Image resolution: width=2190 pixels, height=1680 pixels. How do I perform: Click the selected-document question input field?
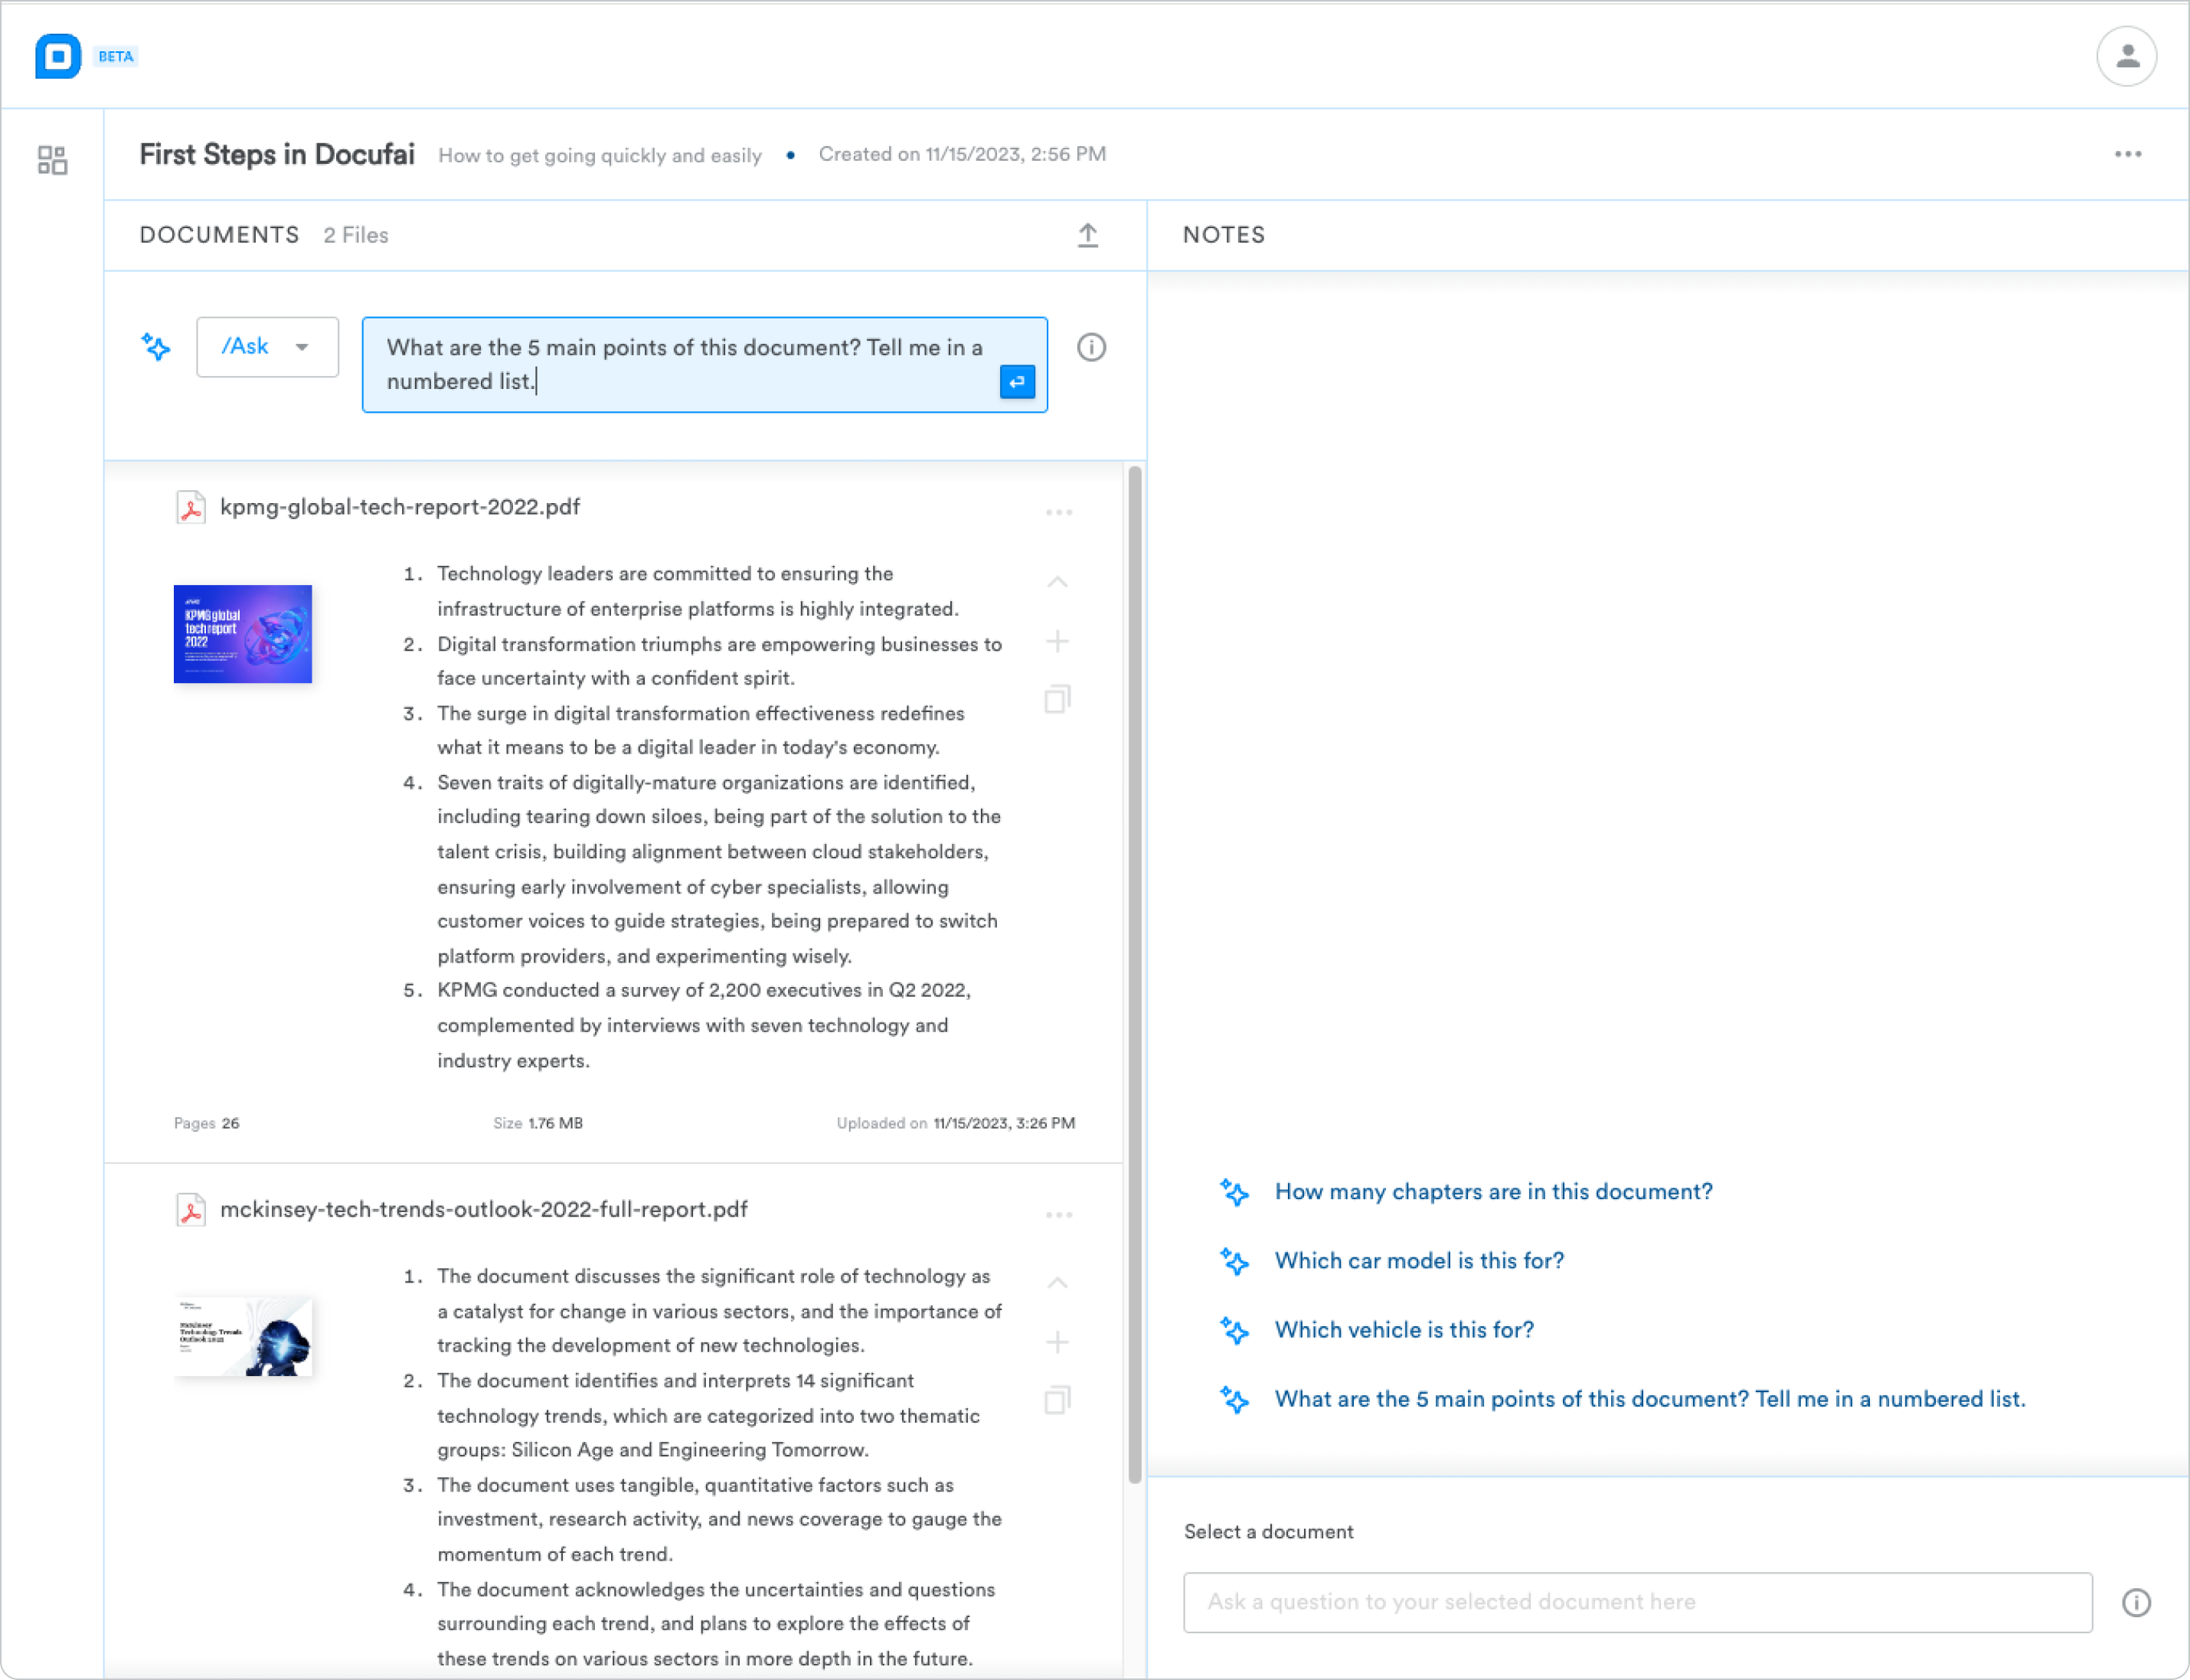[x=1637, y=1602]
